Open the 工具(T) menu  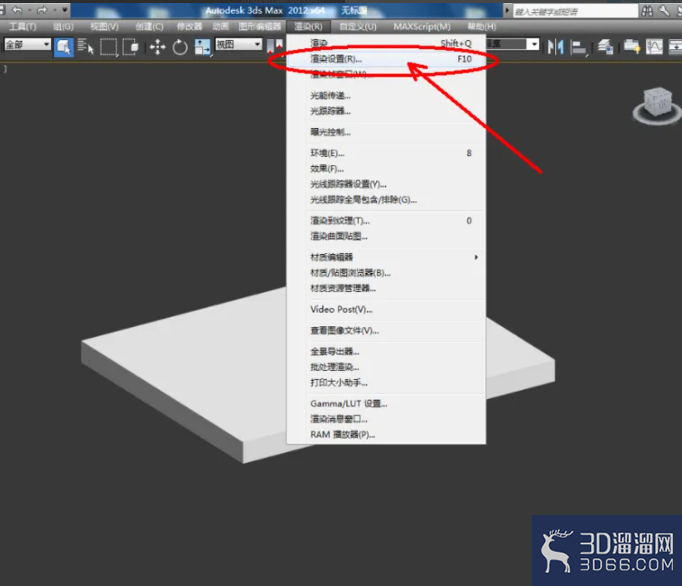(23, 27)
